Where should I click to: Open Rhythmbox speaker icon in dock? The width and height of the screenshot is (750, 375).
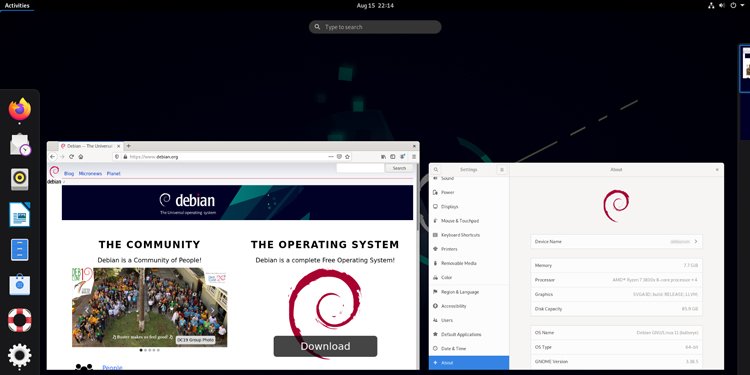tap(20, 179)
